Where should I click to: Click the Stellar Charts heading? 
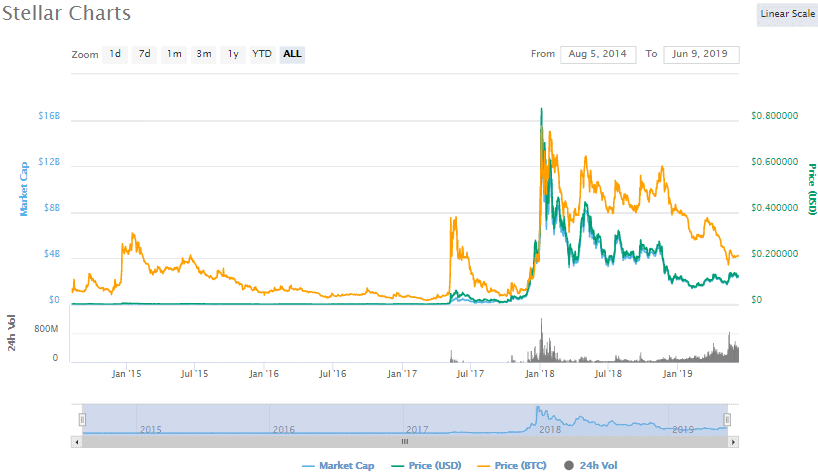[66, 14]
